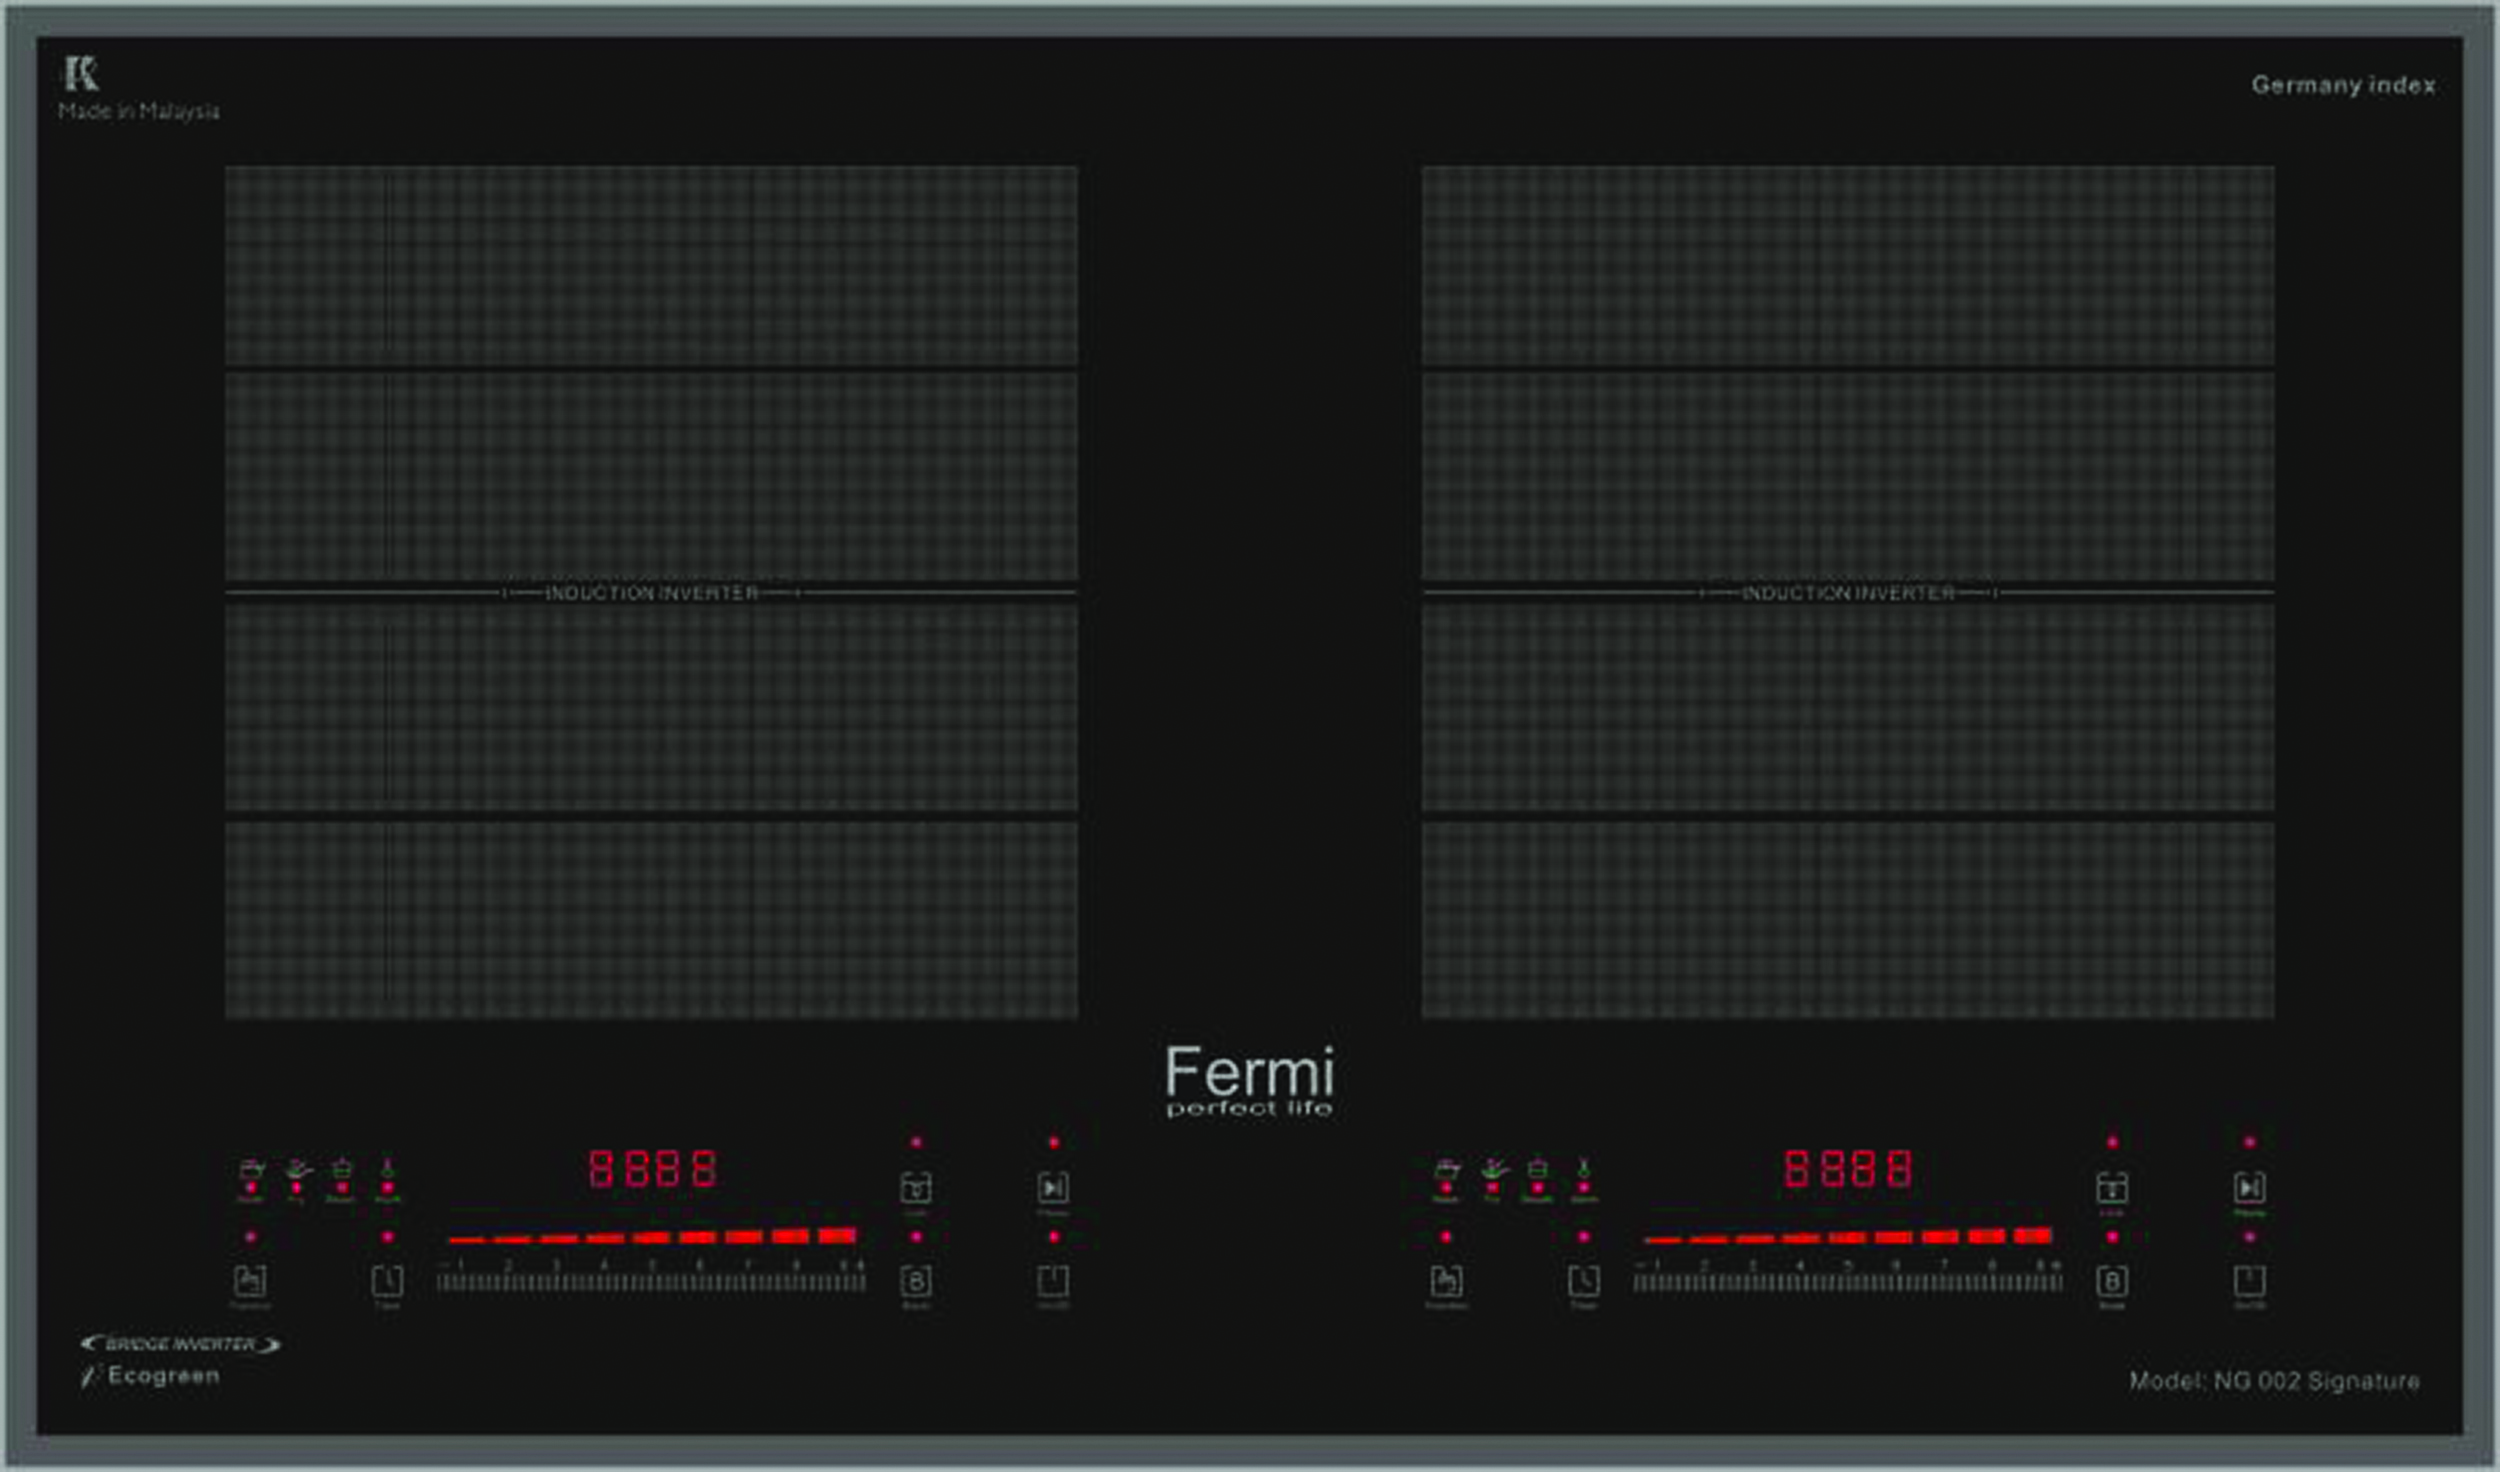2500x1472 pixels.
Task: Pause cooking using right panel Pause button
Action: (2250, 1188)
